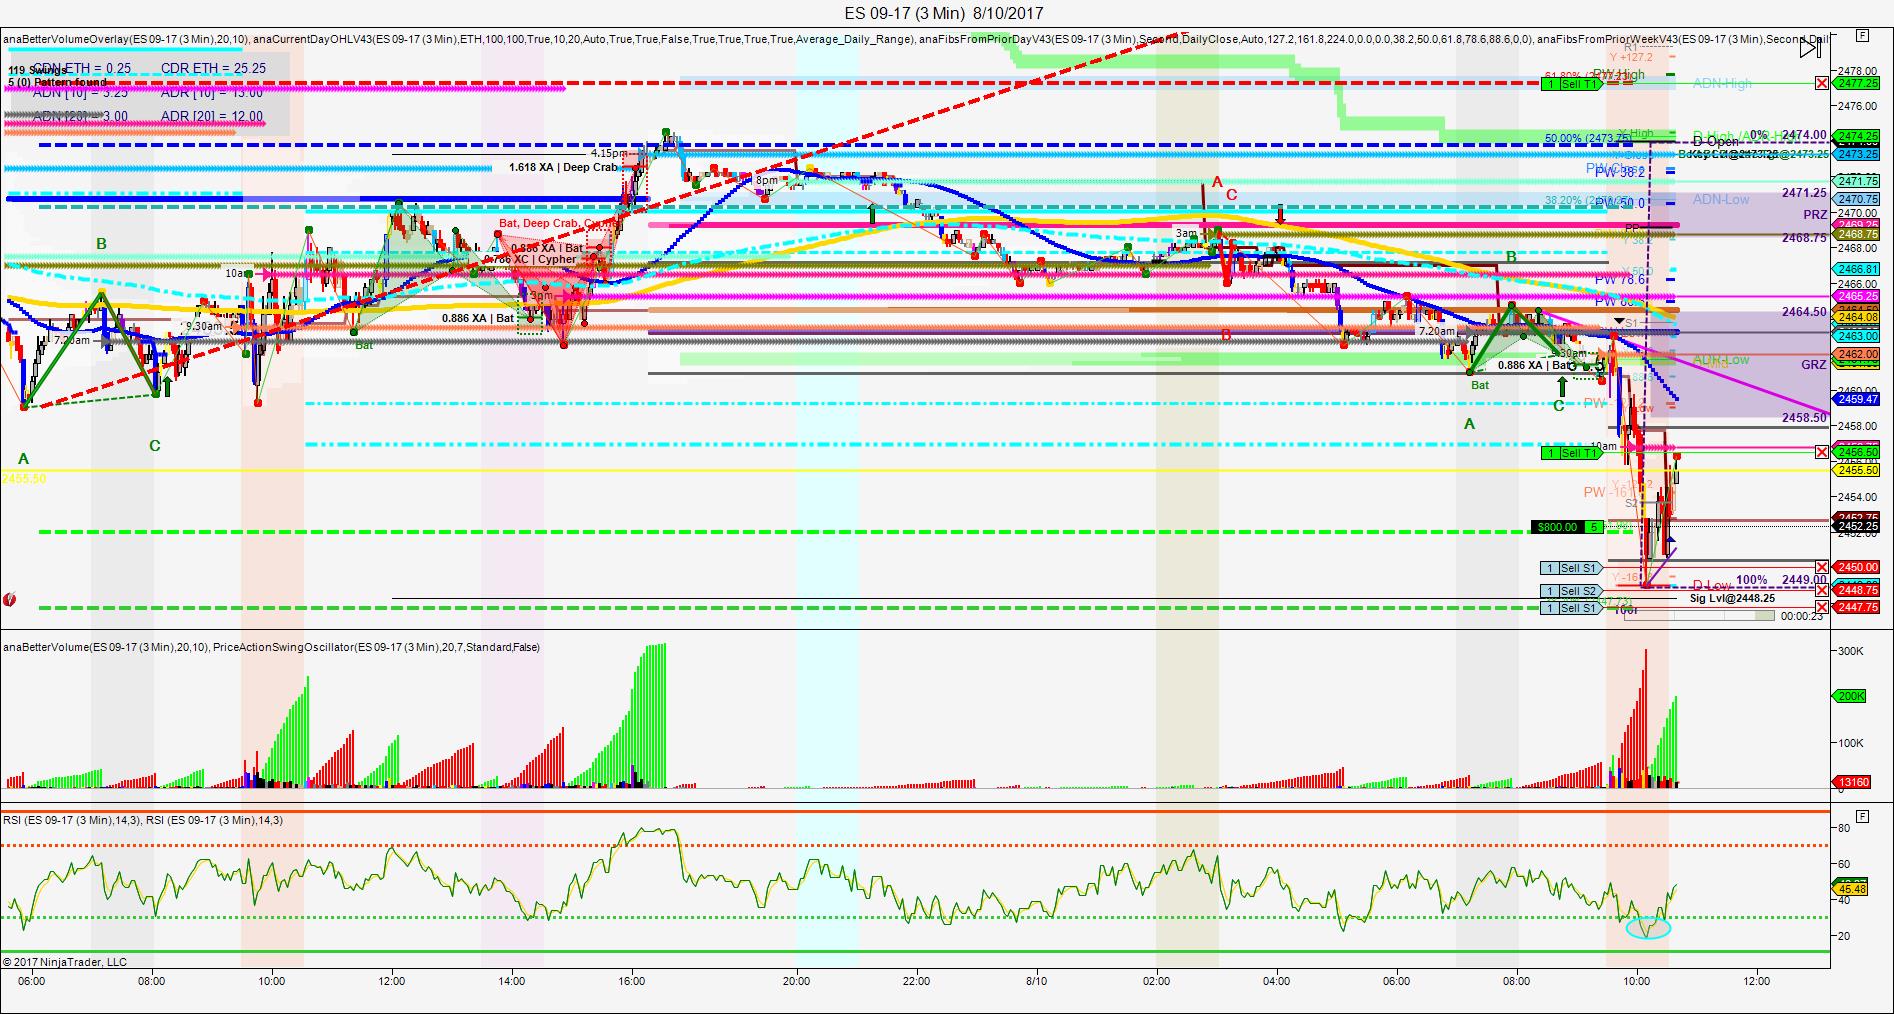Click the 300K volume axis label
This screenshot has height=1014, width=1894.
[x=1850, y=651]
